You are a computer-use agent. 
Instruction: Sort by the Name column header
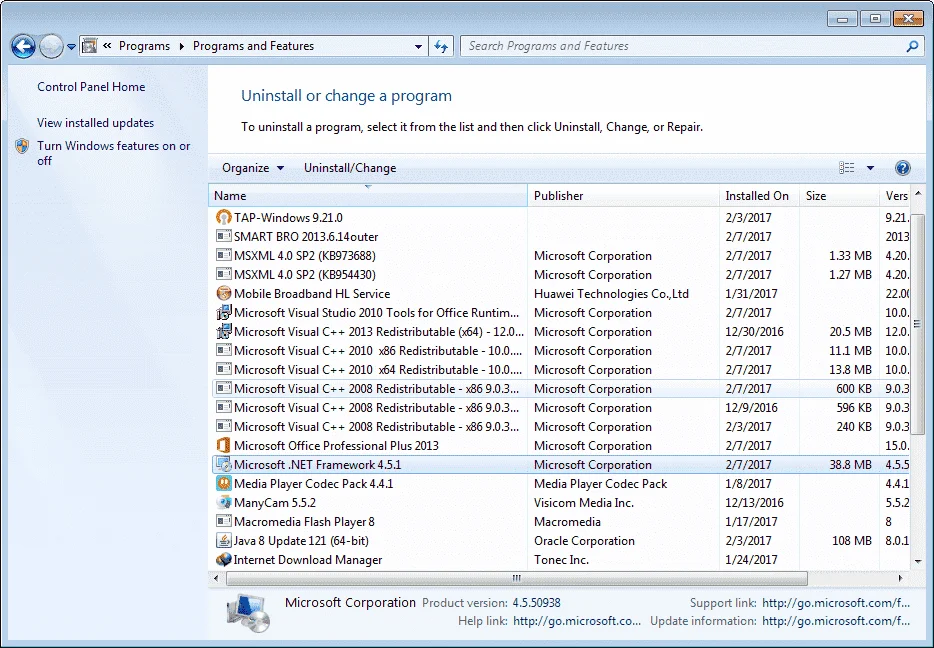point(368,195)
